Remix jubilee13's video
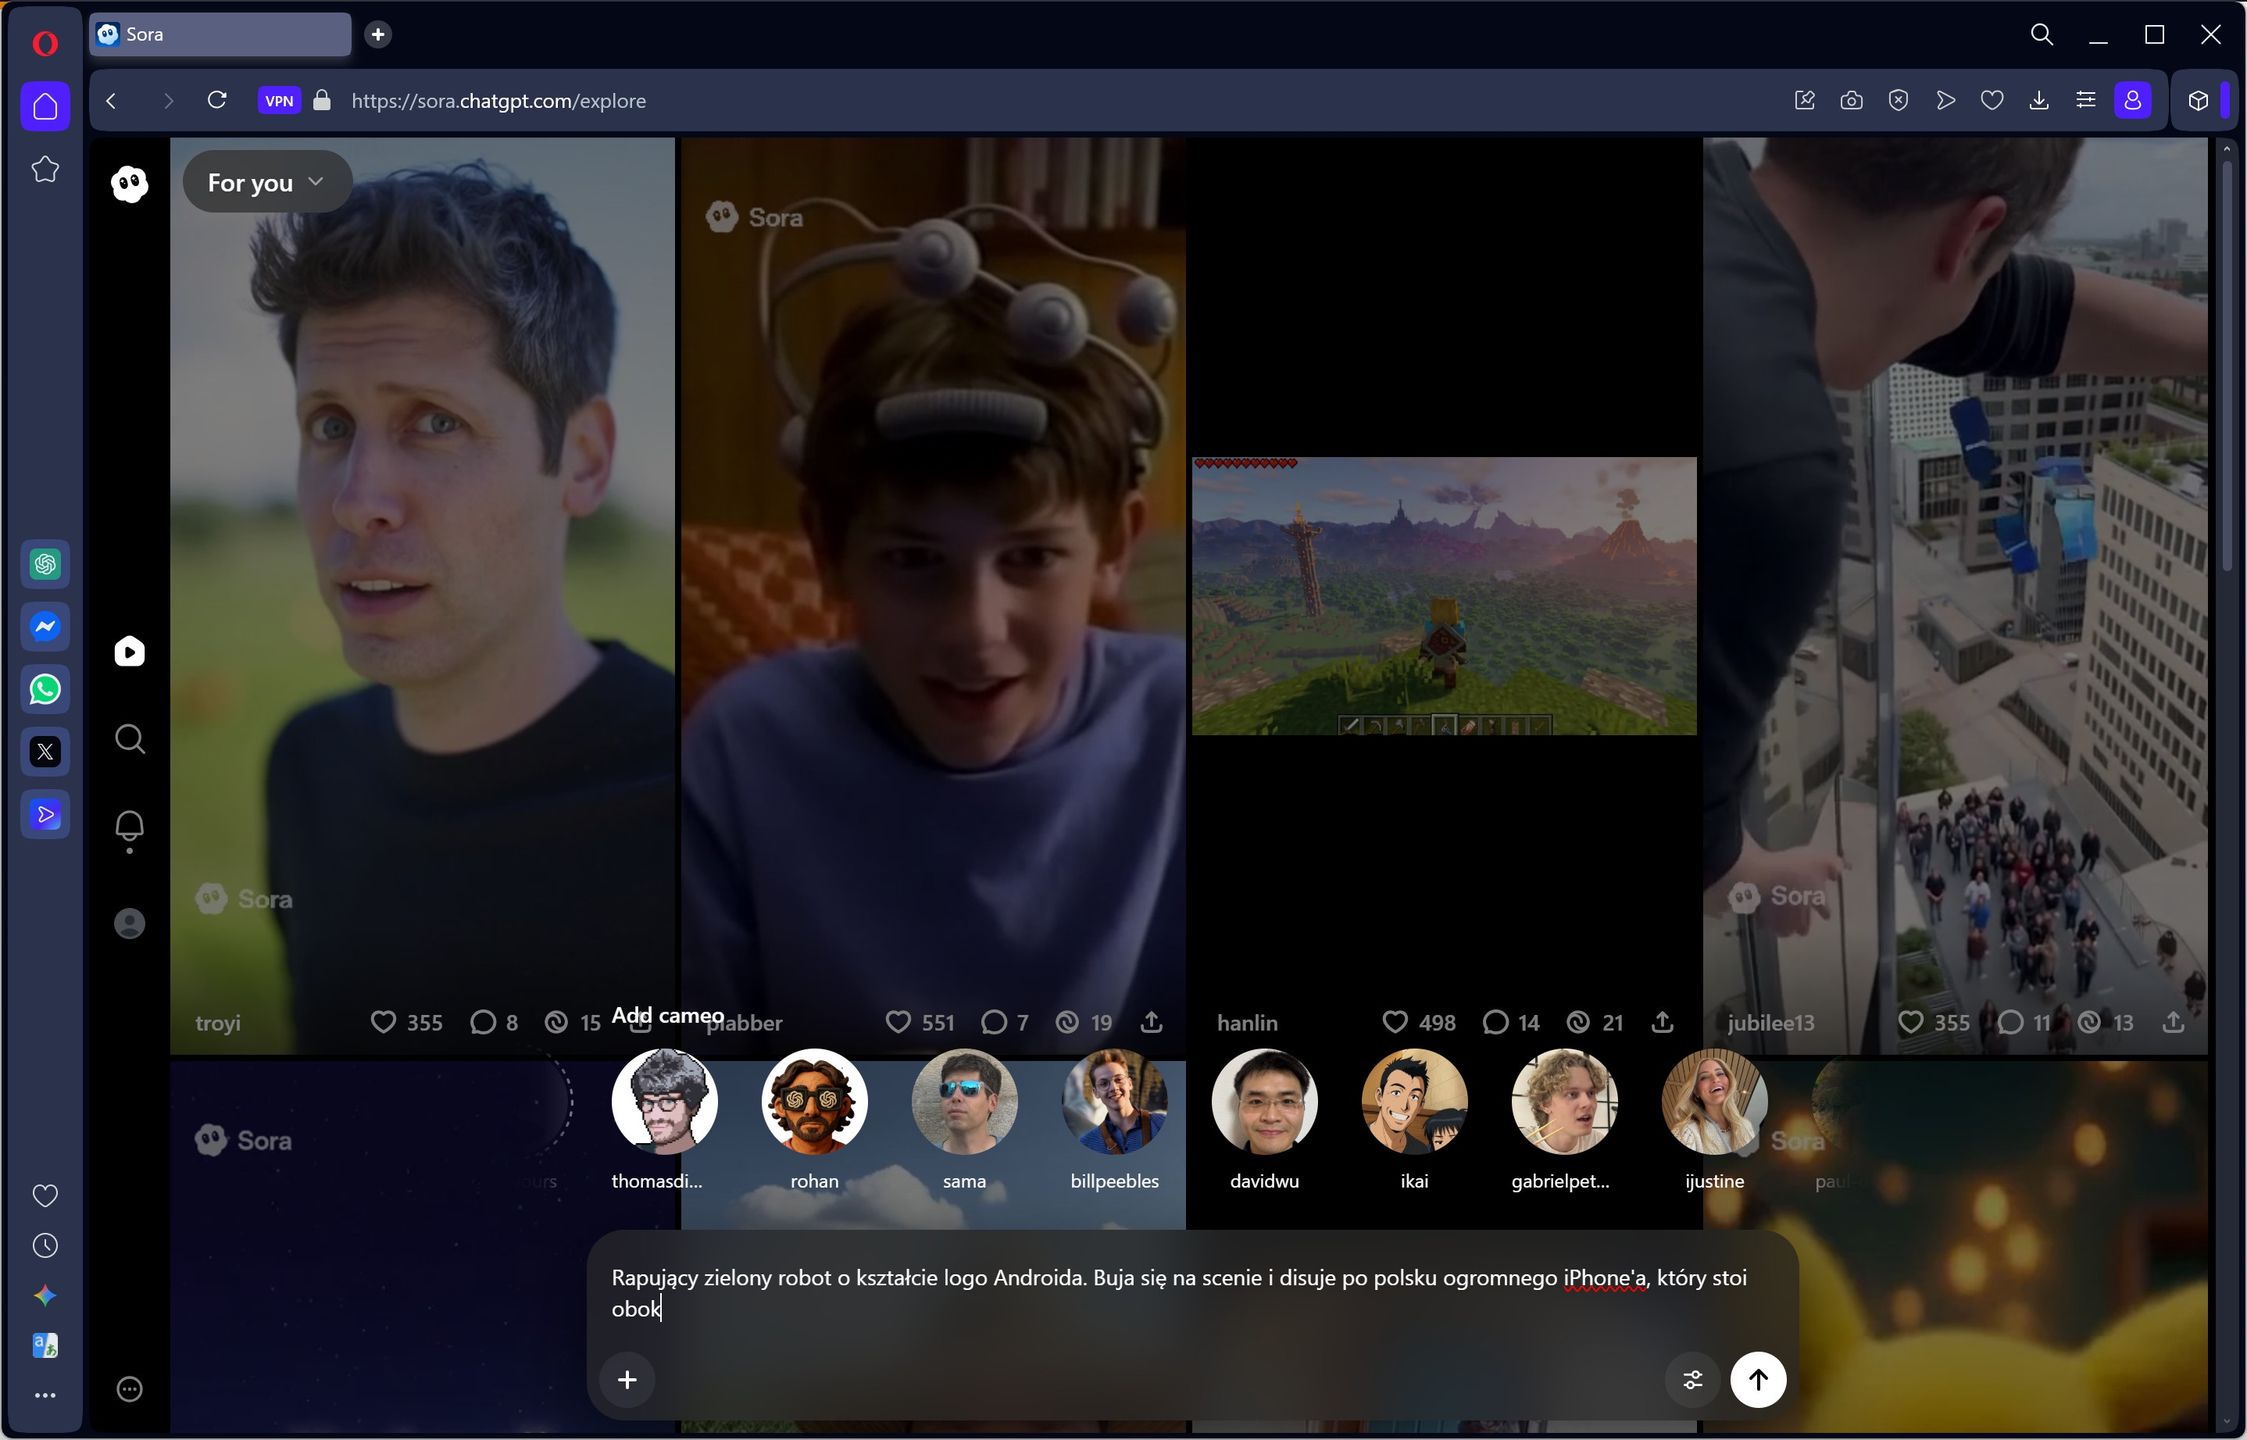Image resolution: width=2247 pixels, height=1440 pixels. pyautogui.click(x=2089, y=1022)
